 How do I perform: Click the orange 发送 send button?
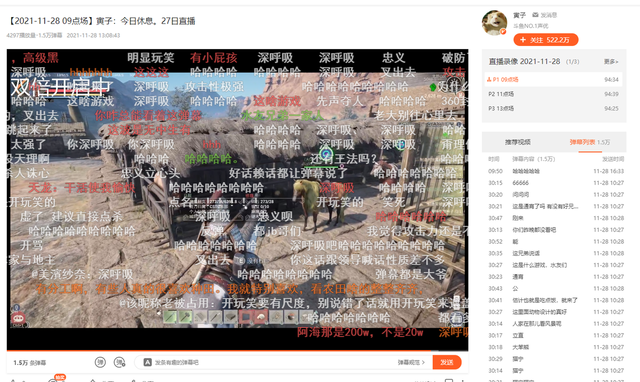point(447,362)
